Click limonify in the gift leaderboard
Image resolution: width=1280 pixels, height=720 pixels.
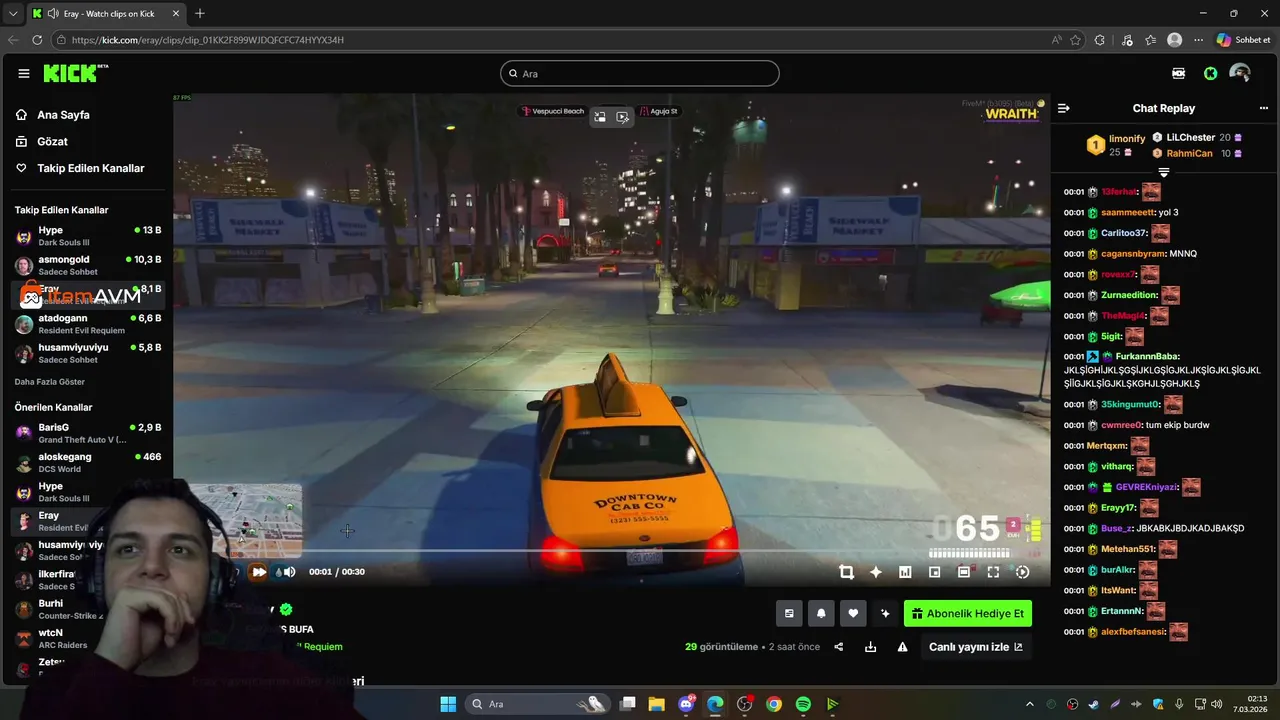pos(1127,139)
